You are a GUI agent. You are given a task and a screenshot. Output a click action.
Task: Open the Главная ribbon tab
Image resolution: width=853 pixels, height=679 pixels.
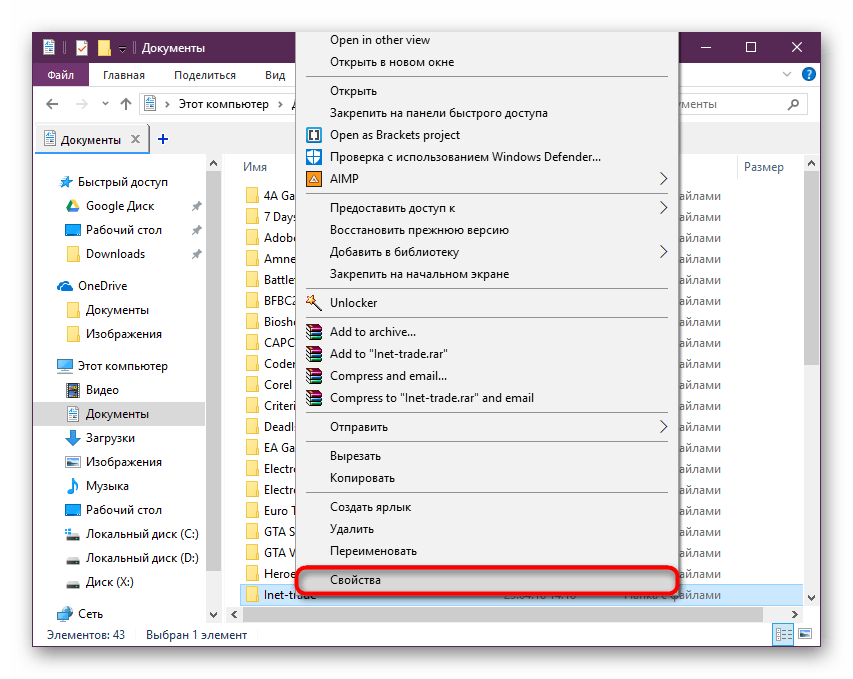(123, 75)
